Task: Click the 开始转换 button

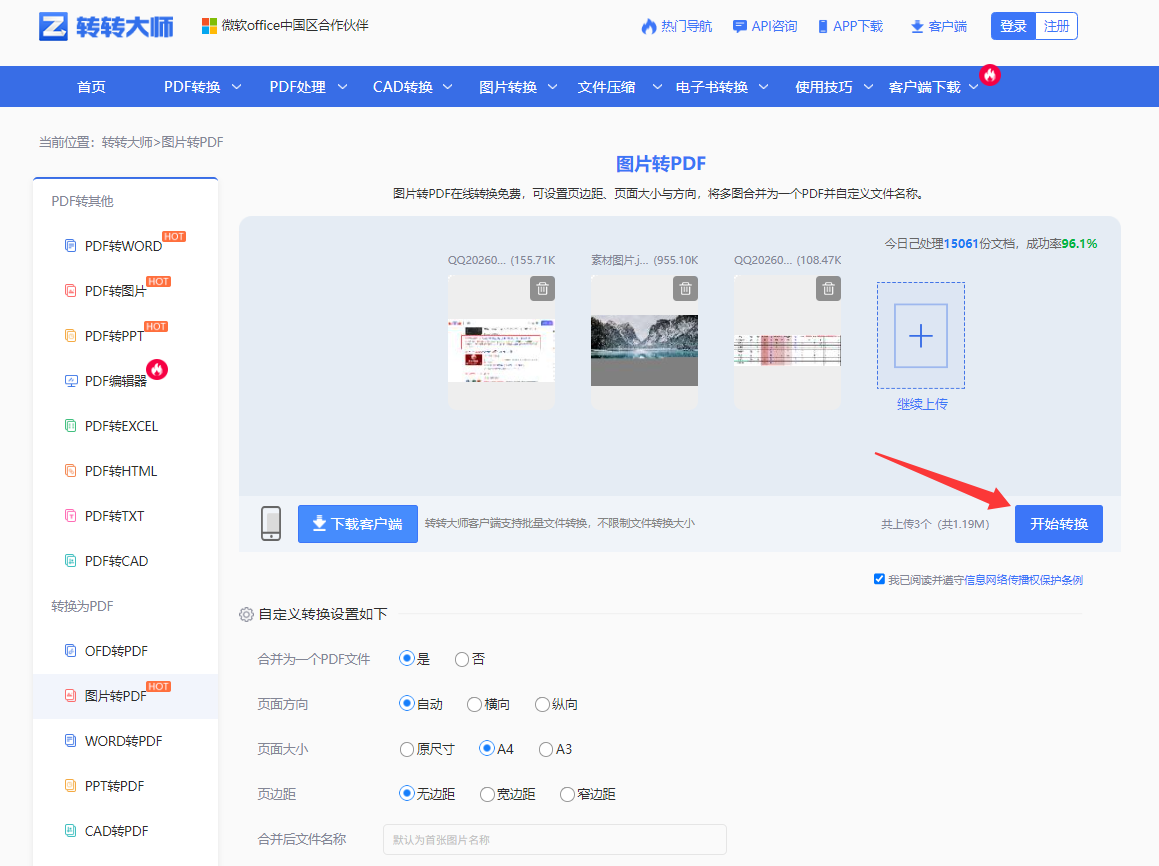Action: click(1058, 524)
